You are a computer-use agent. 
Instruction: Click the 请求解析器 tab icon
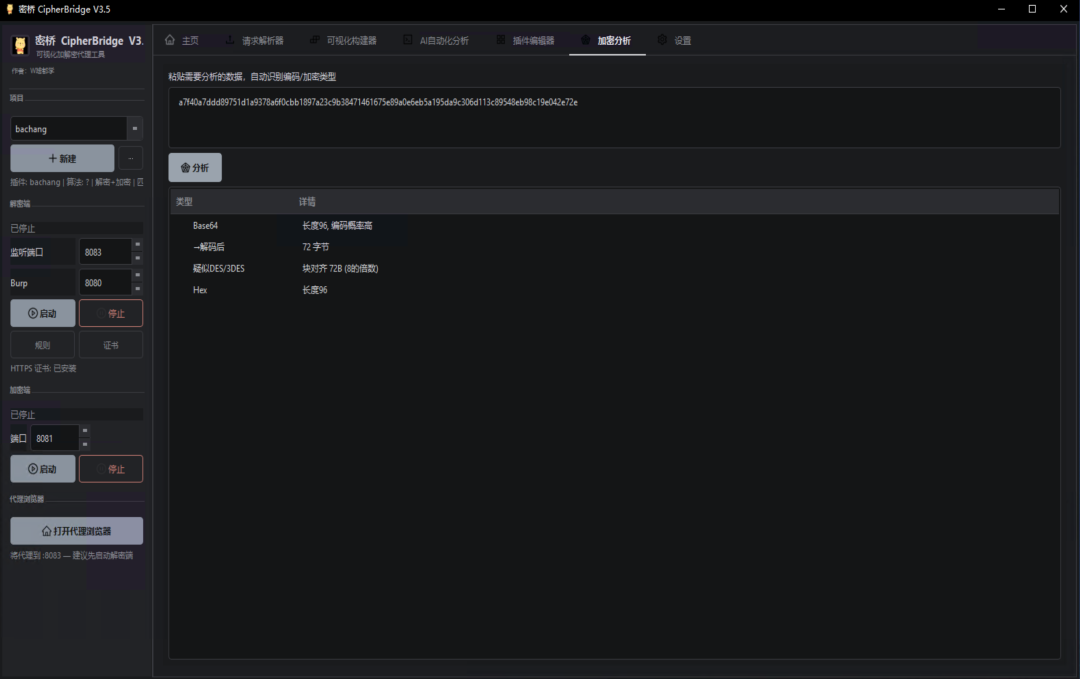coord(229,40)
